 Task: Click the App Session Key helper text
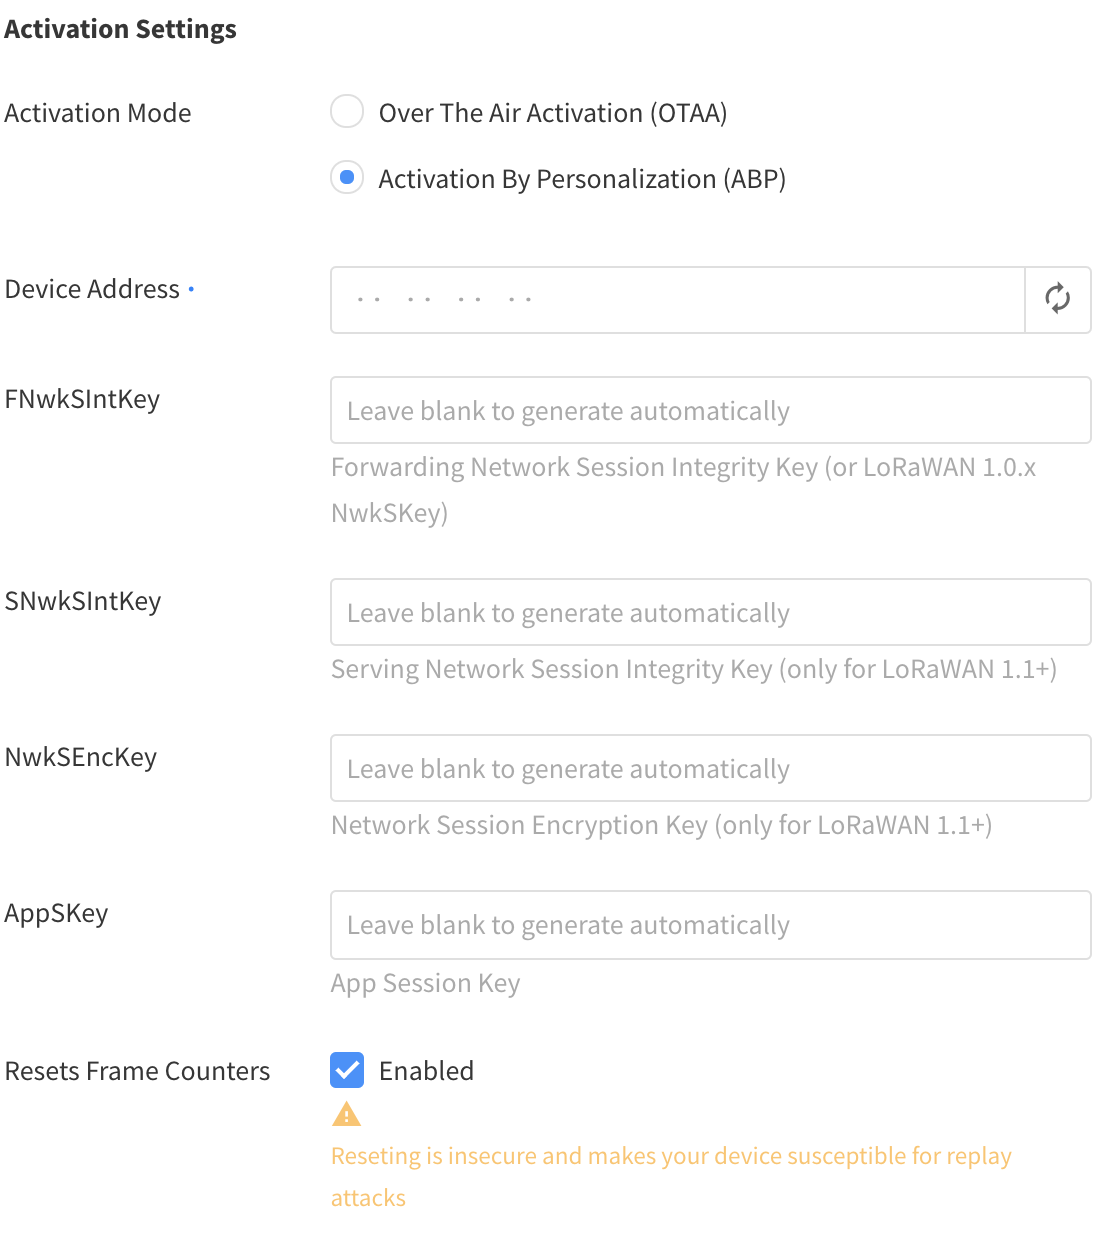425,983
